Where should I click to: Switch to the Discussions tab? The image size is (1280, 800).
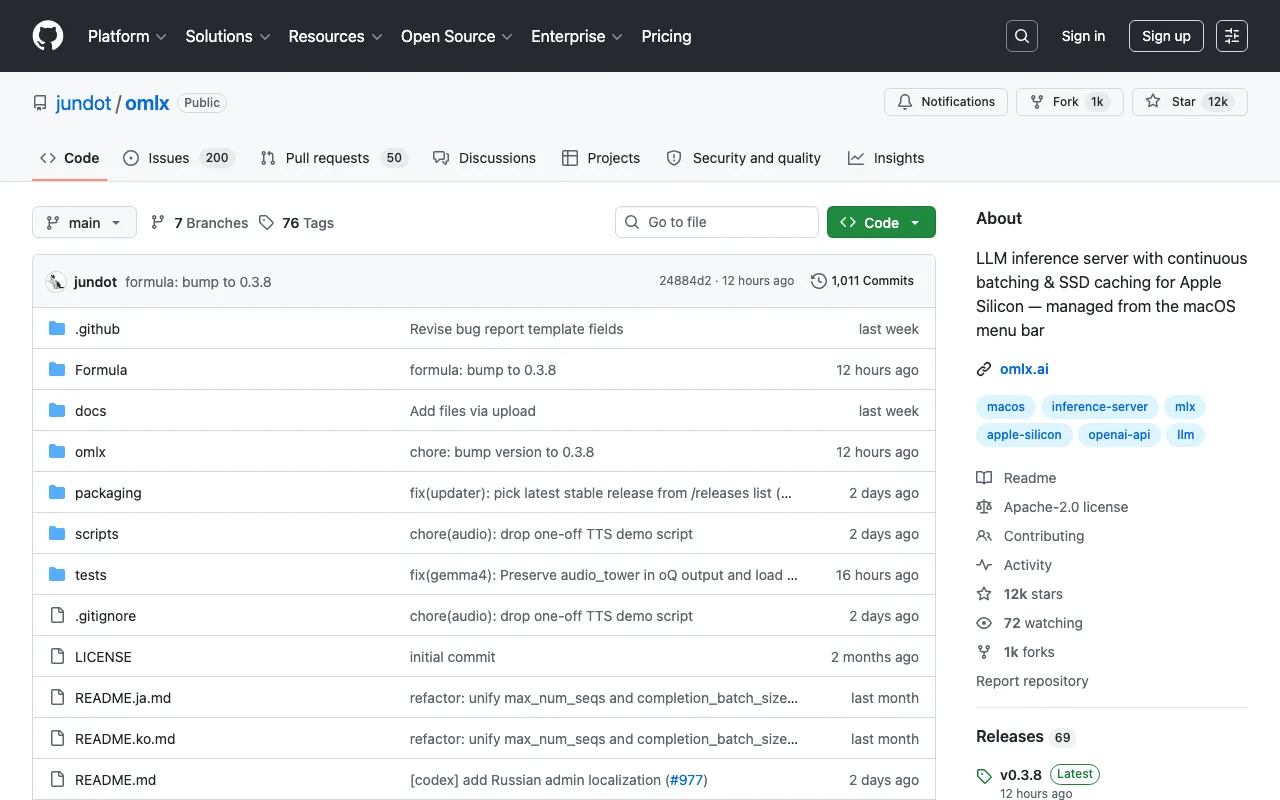484,158
